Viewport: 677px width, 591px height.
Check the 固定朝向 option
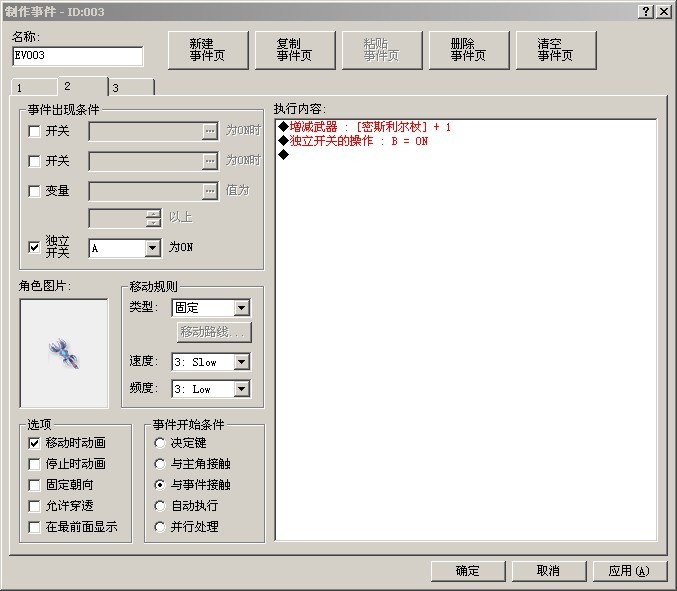(x=34, y=485)
